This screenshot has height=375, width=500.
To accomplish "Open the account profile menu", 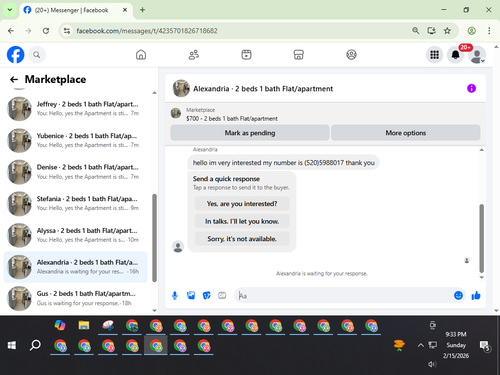I will [477, 55].
